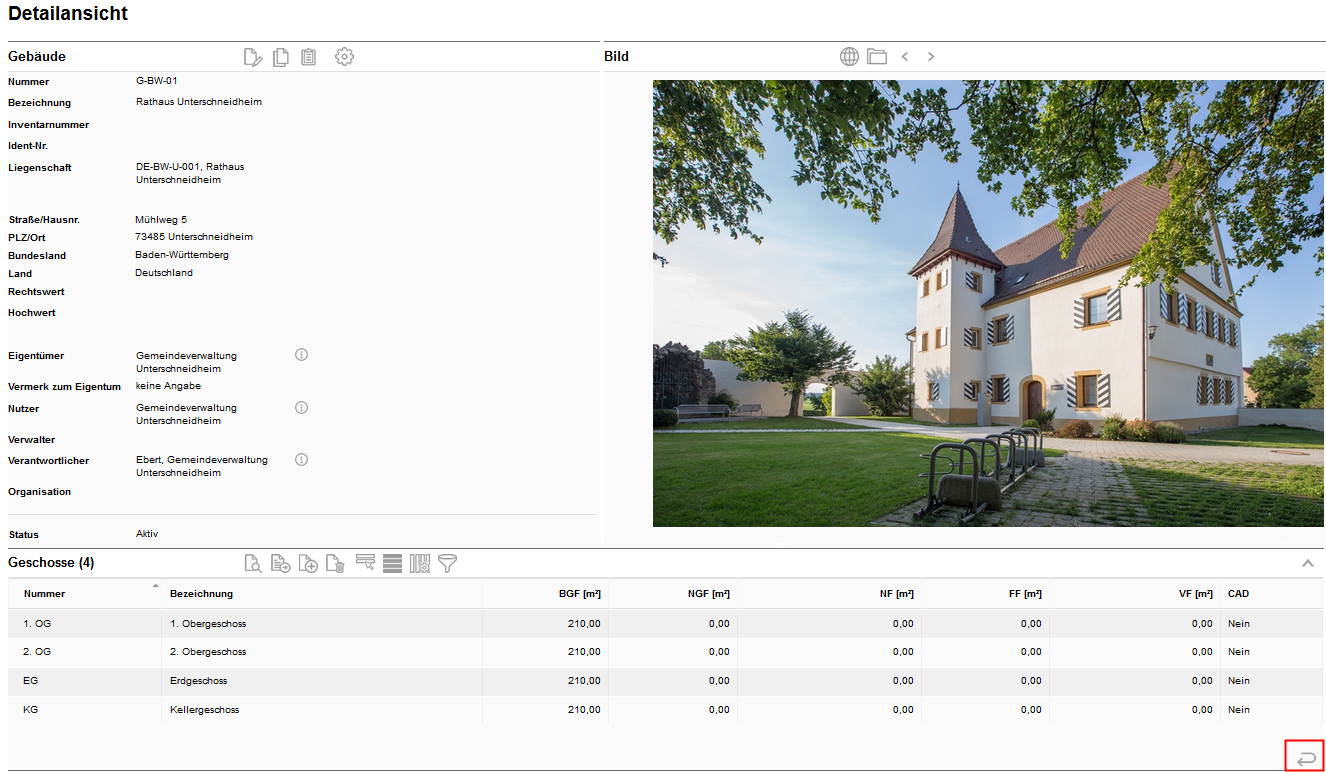
Task: Click the BGF [m²] column header
Action: point(579,594)
